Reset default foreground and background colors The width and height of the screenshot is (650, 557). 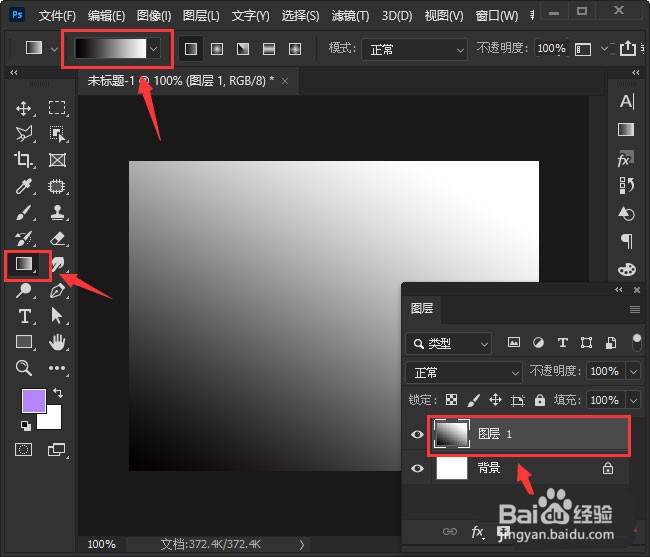click(x=26, y=426)
